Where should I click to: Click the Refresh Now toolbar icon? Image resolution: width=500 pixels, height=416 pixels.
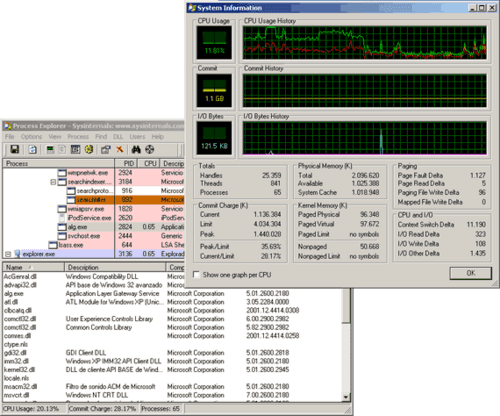pos(32,149)
